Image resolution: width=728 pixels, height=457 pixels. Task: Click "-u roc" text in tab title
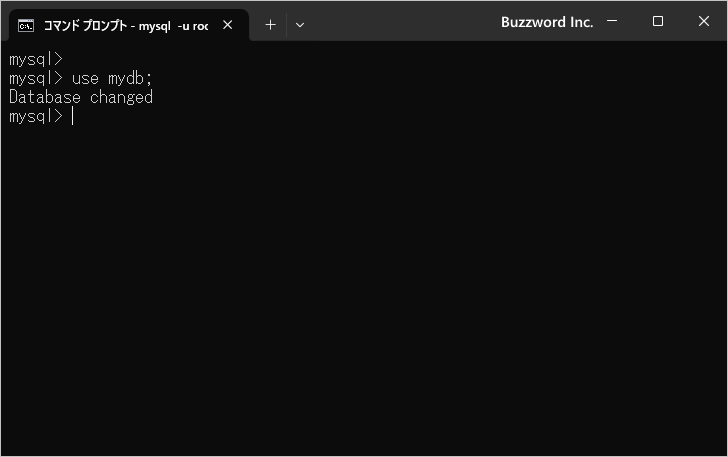point(192,25)
